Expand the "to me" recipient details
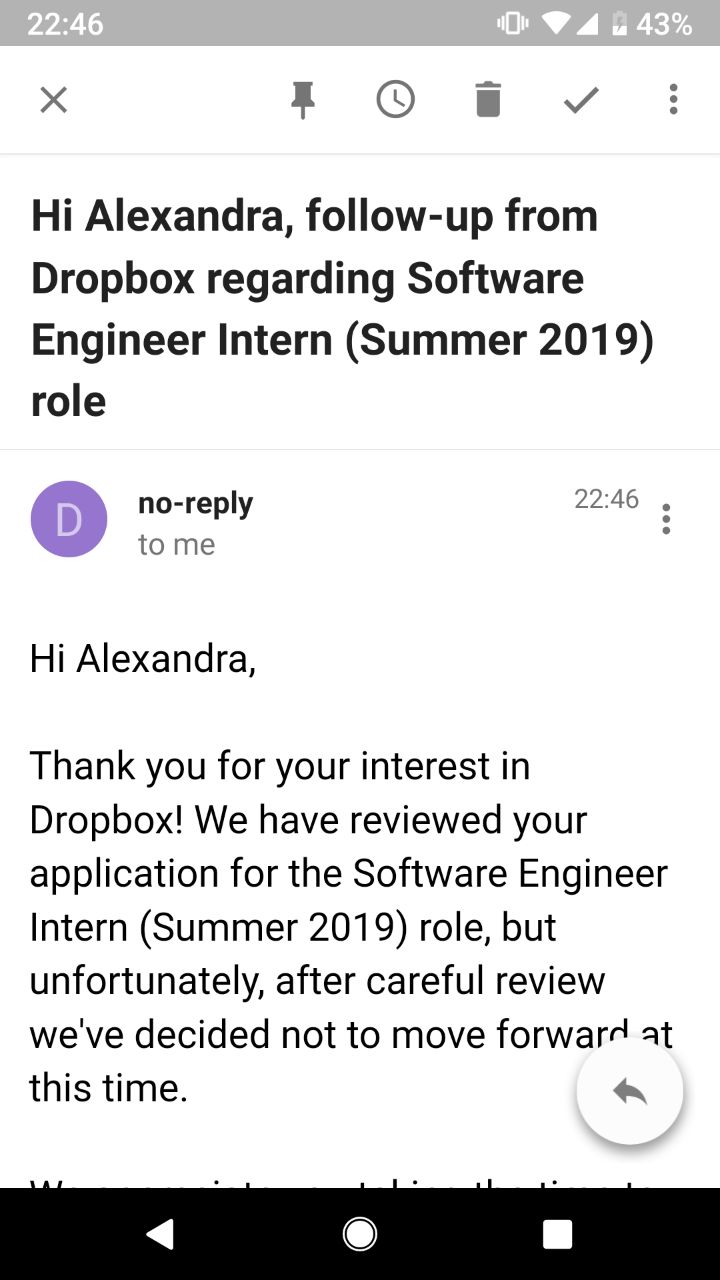Image resolution: width=720 pixels, height=1280 pixels. (x=176, y=544)
